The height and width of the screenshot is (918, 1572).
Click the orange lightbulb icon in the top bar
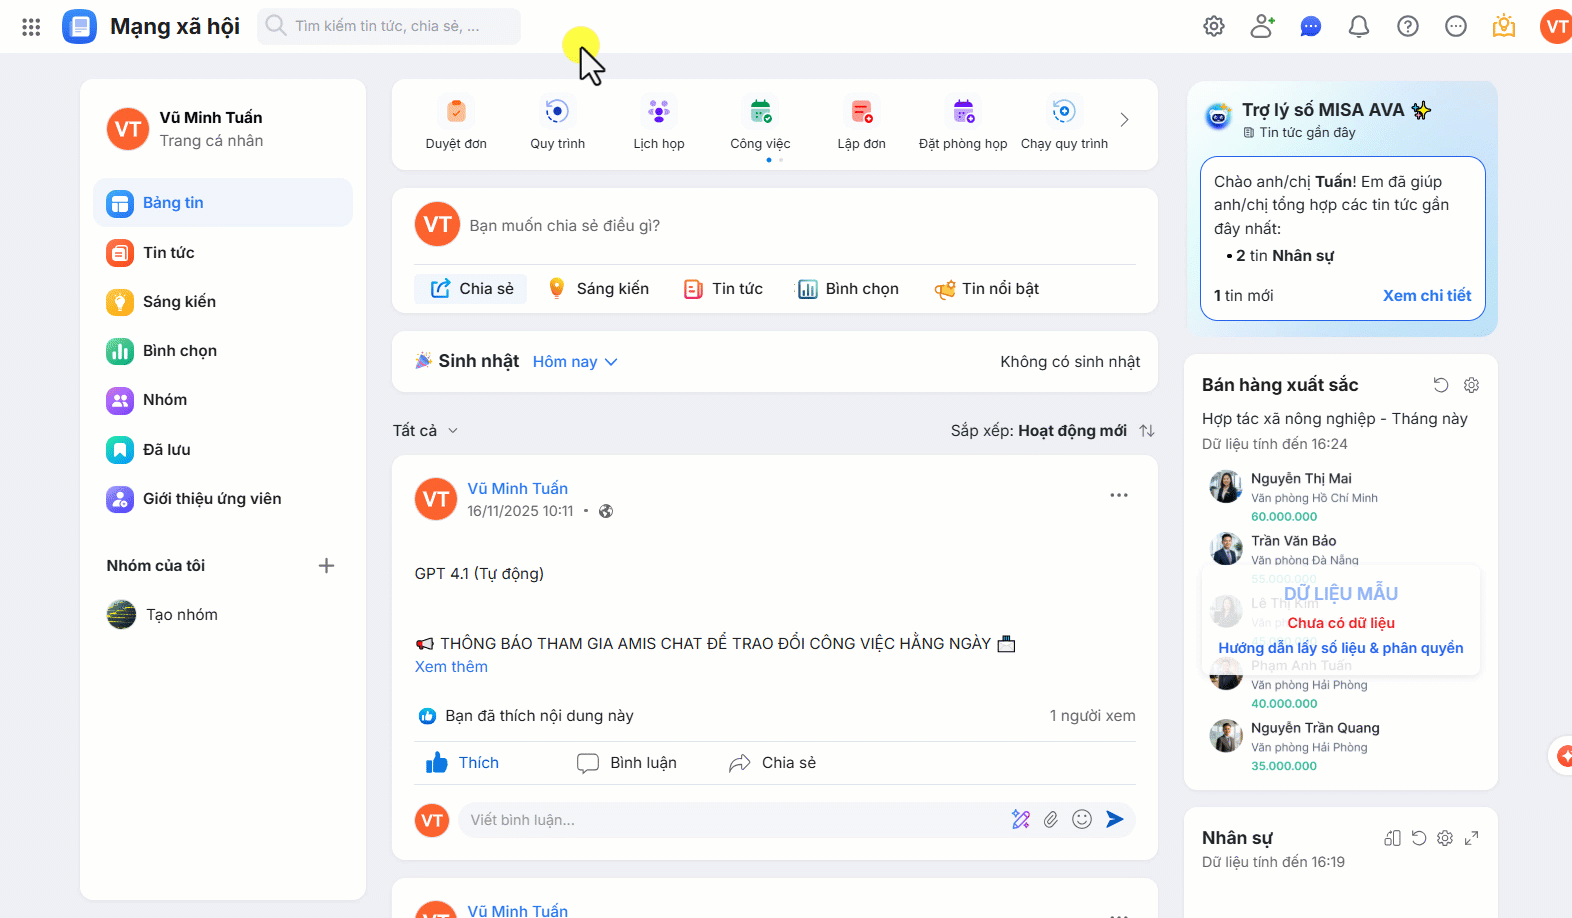[x=1504, y=27]
